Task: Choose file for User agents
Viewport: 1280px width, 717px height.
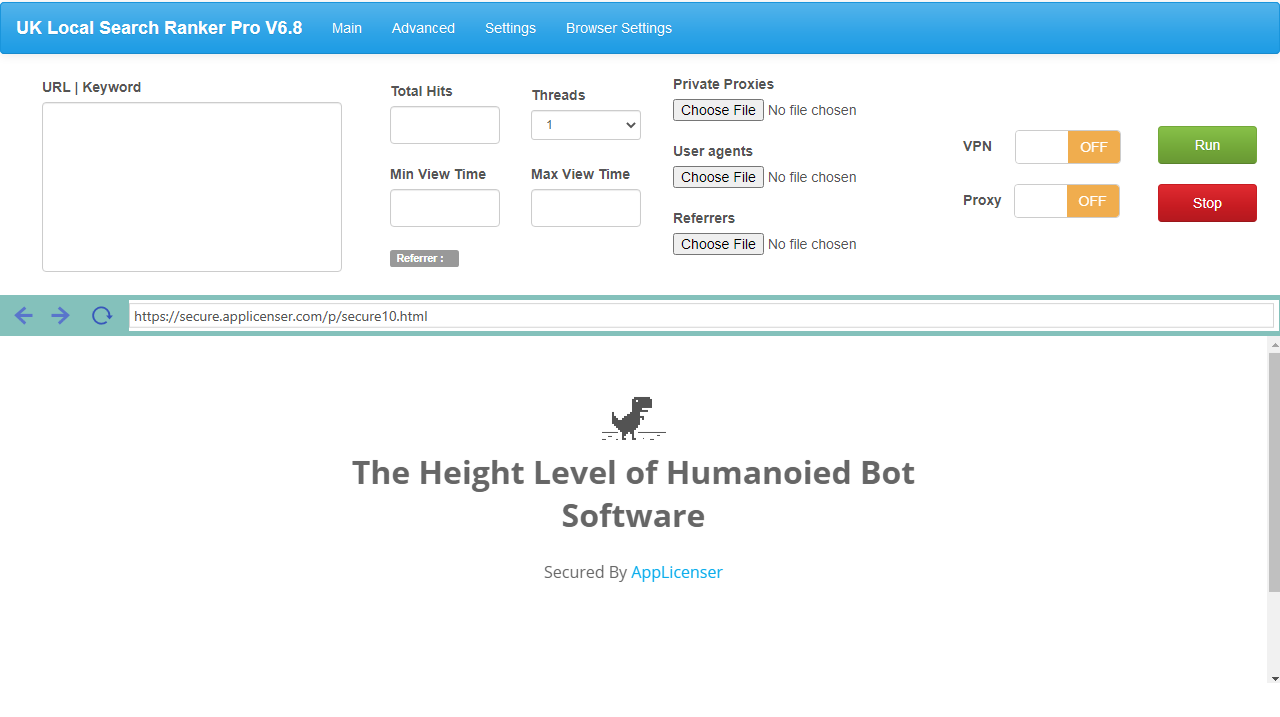Action: [718, 177]
